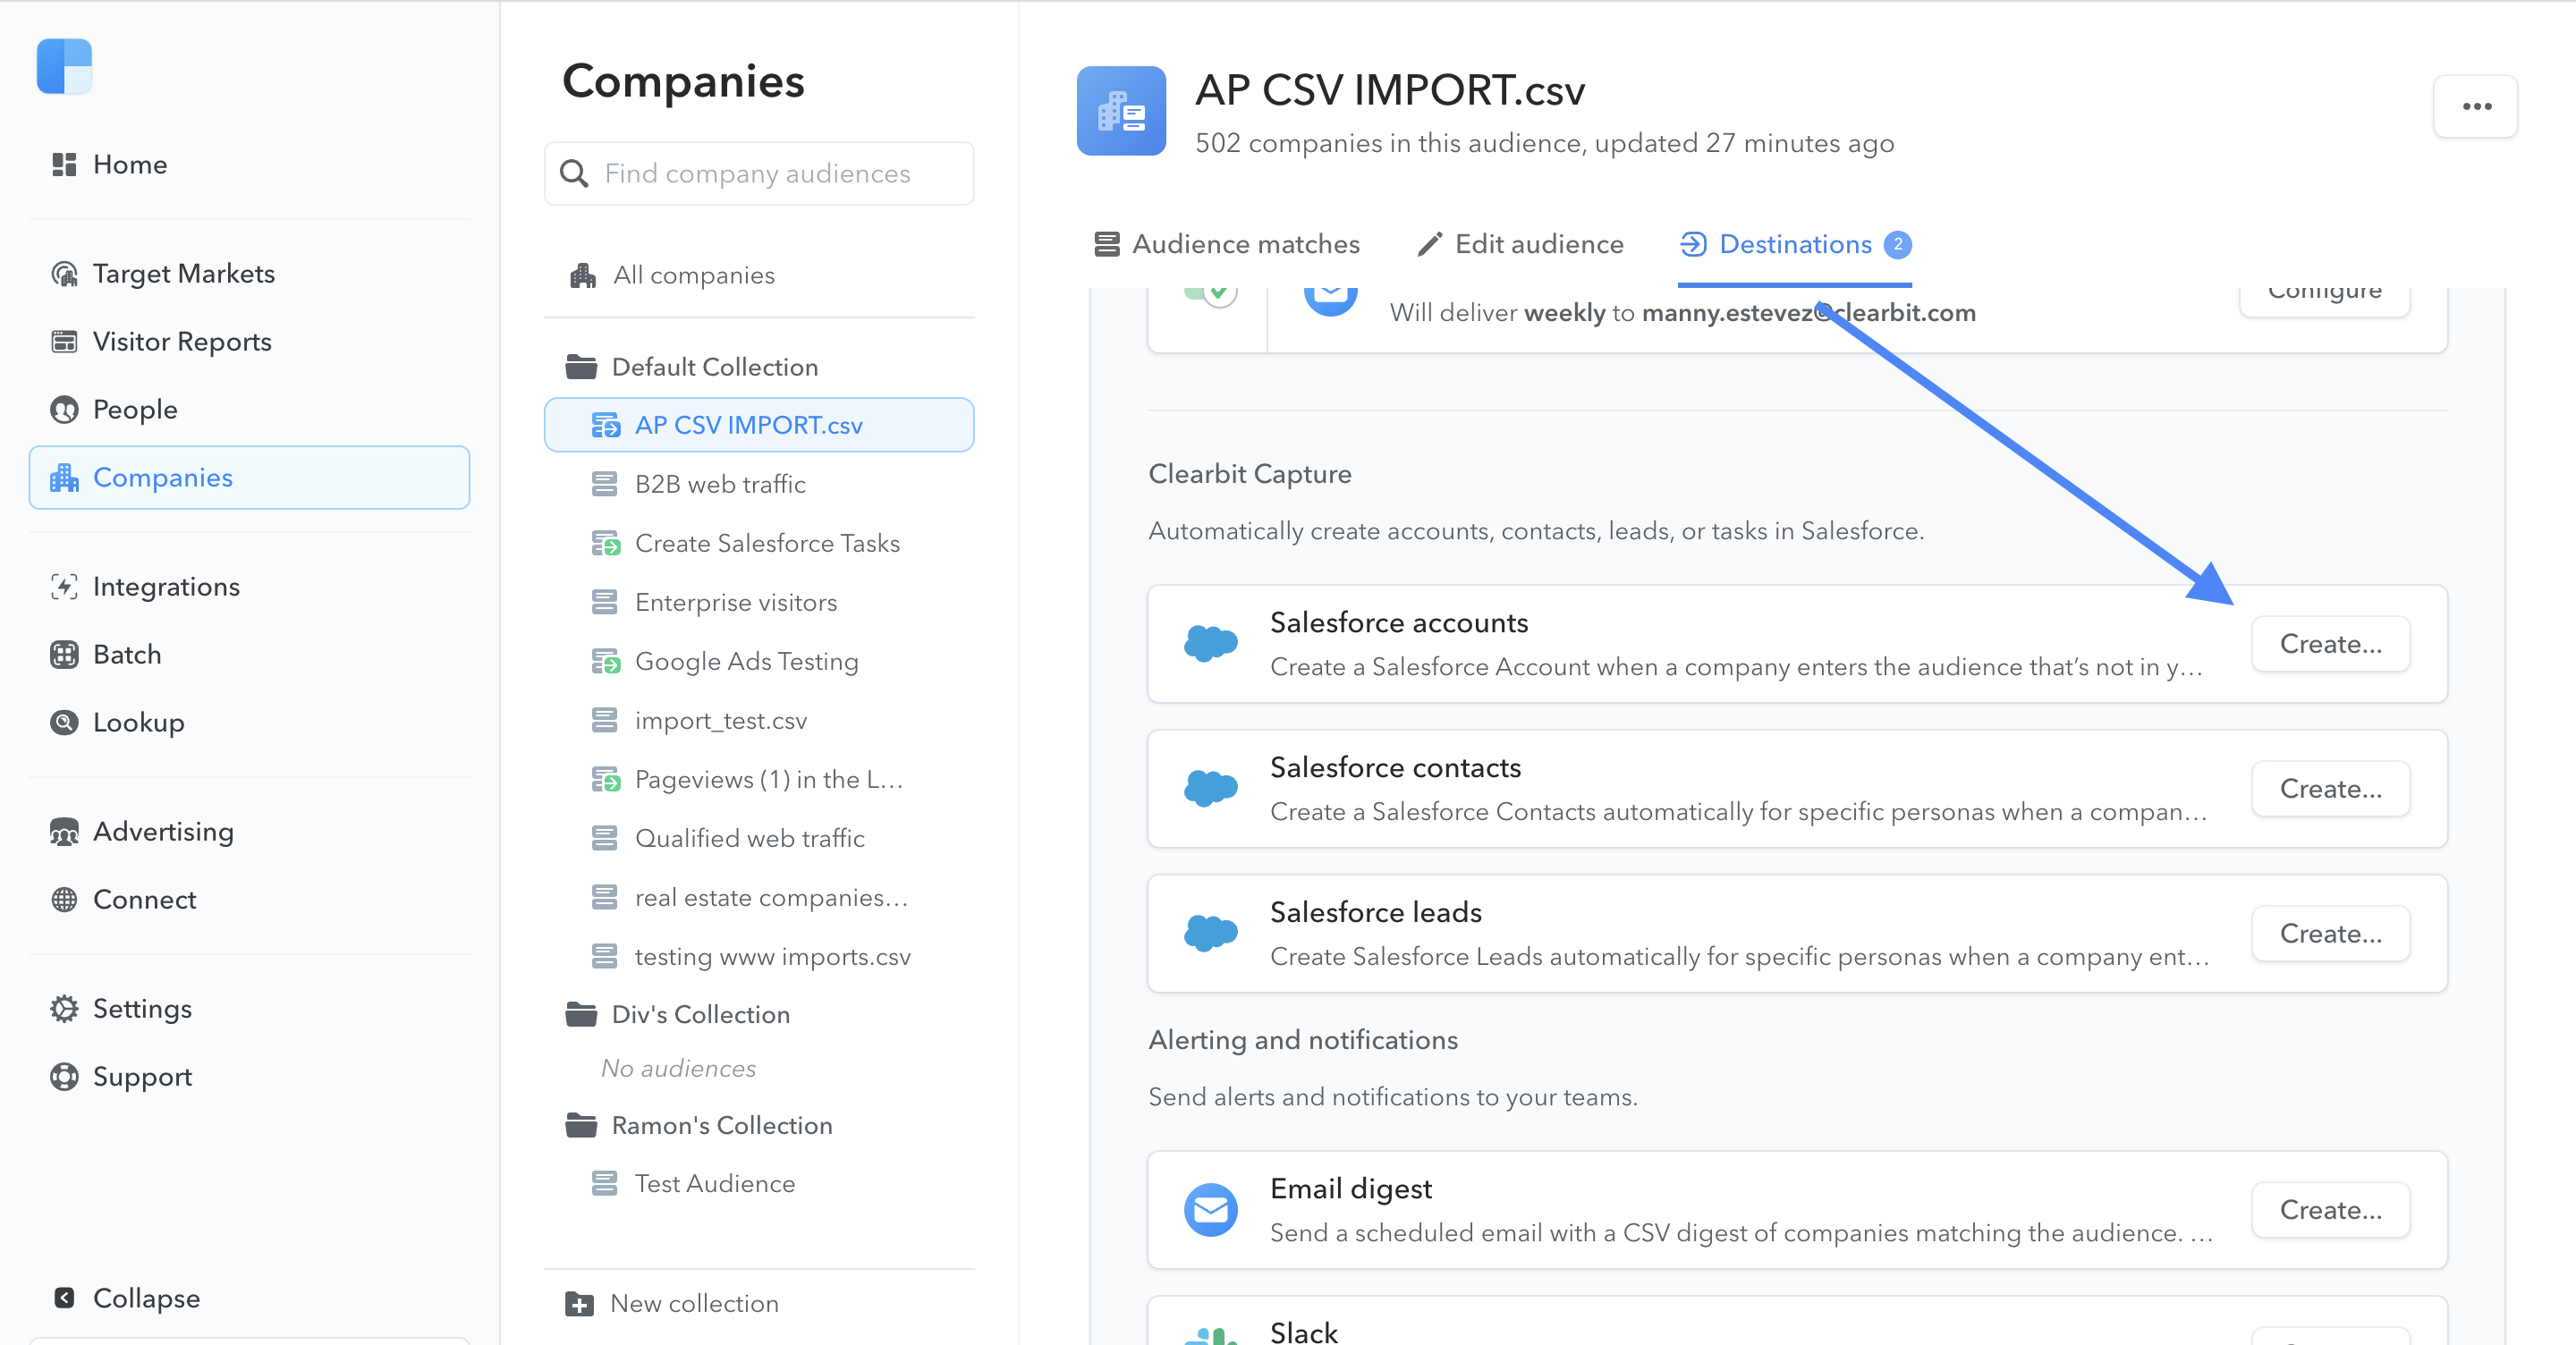
Task: Focus the Find company audiences search field
Action: tap(759, 173)
